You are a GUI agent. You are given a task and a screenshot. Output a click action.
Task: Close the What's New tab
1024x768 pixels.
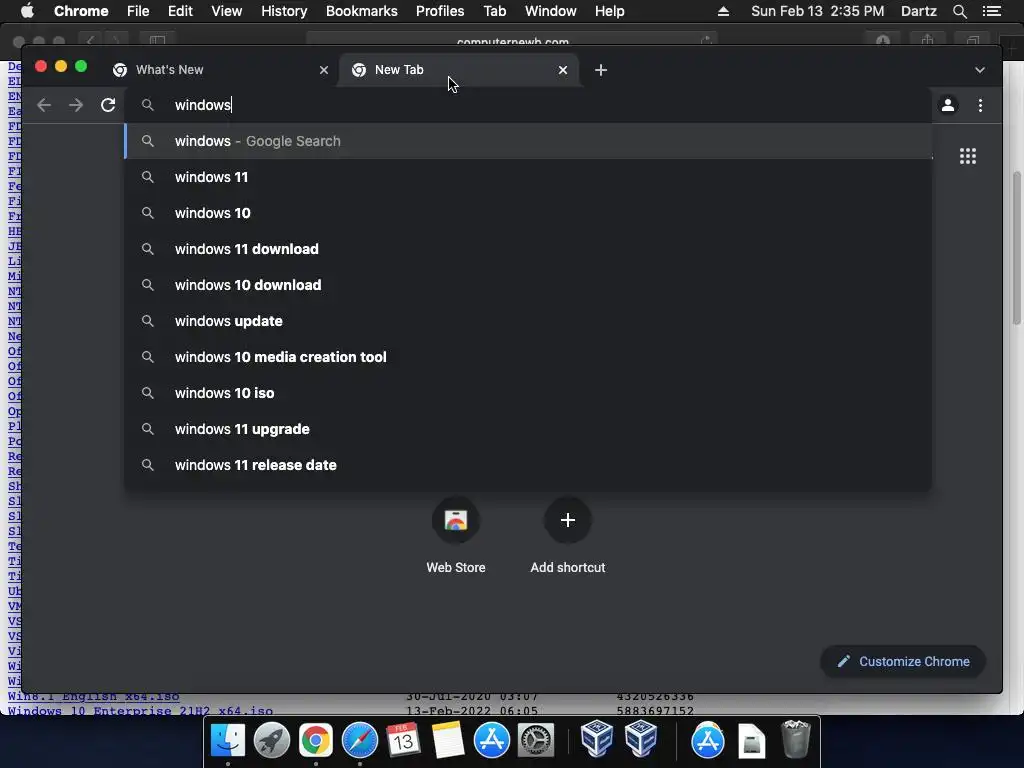coord(324,70)
